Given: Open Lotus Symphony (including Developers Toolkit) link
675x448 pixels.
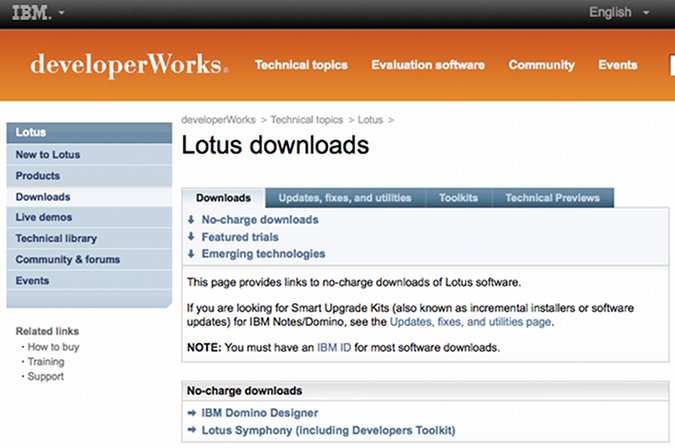Looking at the screenshot, I should pyautogui.click(x=328, y=430).
